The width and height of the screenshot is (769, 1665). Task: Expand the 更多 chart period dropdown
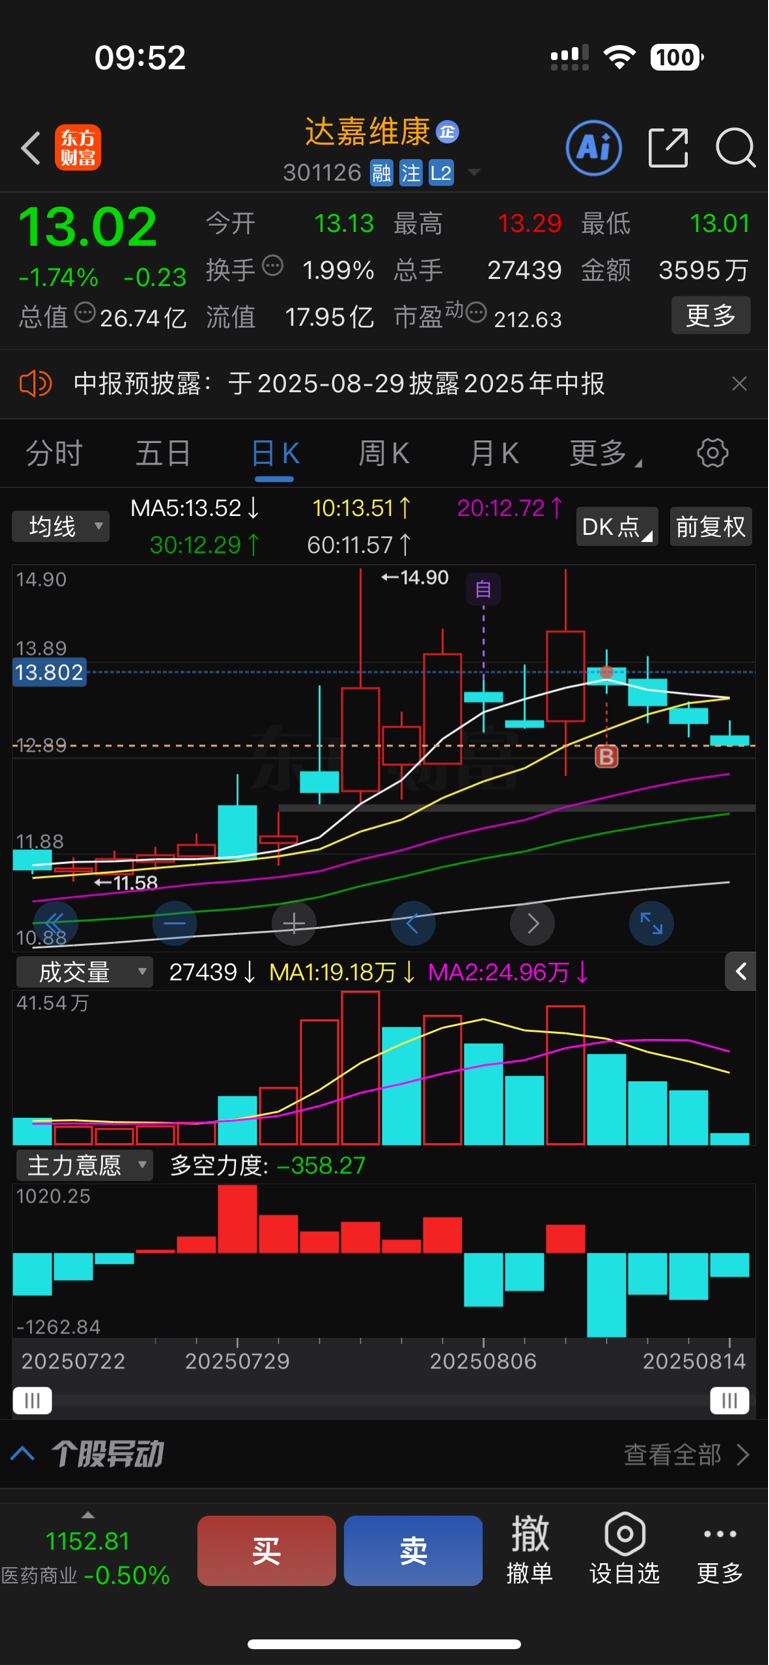point(605,453)
